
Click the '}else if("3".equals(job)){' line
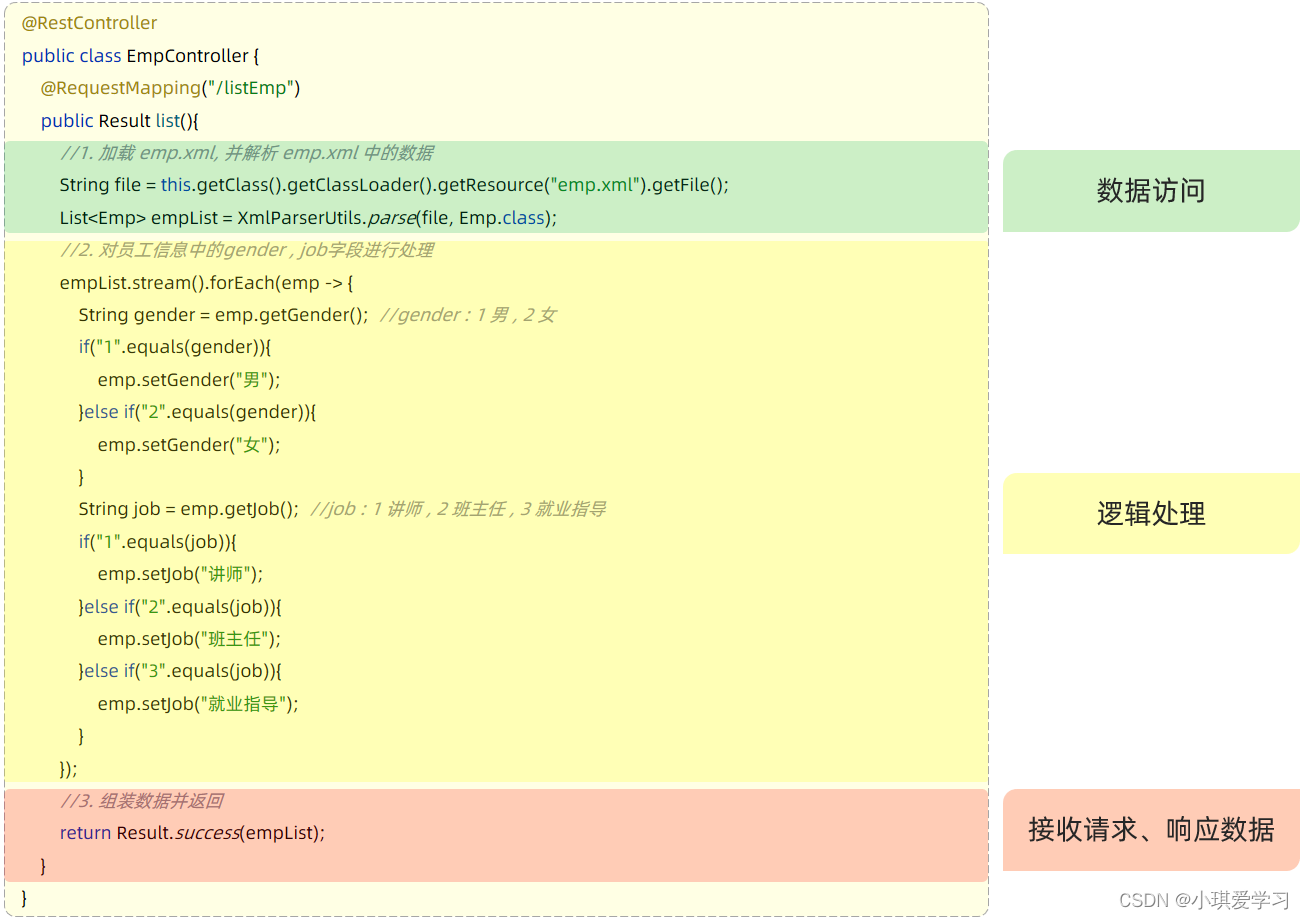pos(180,671)
